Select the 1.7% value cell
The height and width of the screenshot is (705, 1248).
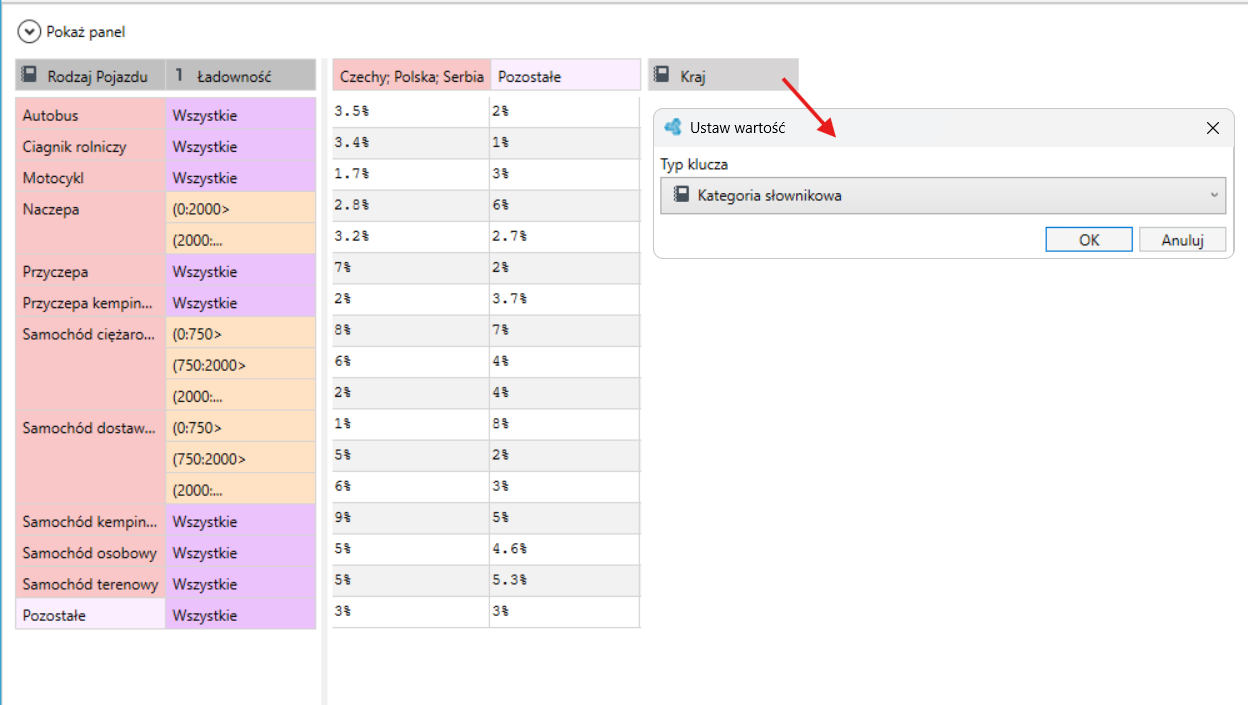411,175
